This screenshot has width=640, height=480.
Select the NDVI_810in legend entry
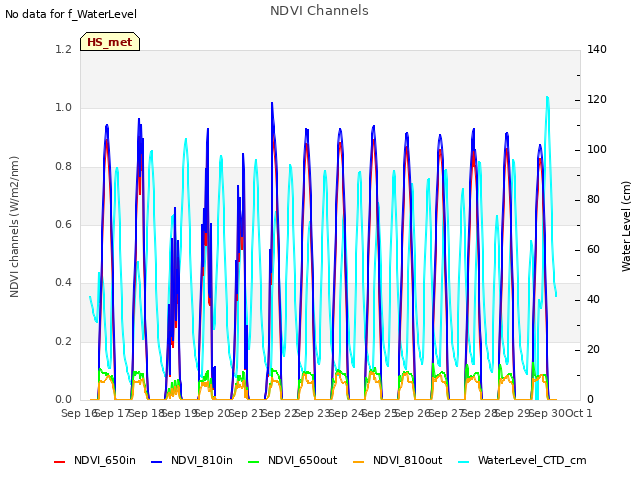tap(192, 460)
